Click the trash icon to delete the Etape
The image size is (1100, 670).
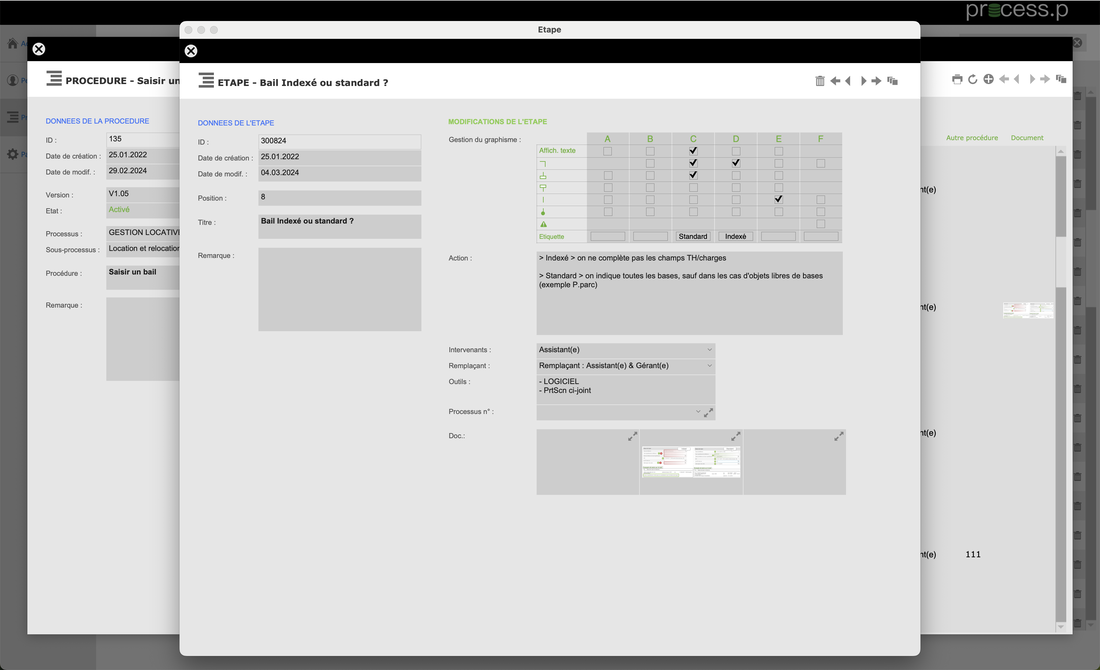pos(820,81)
